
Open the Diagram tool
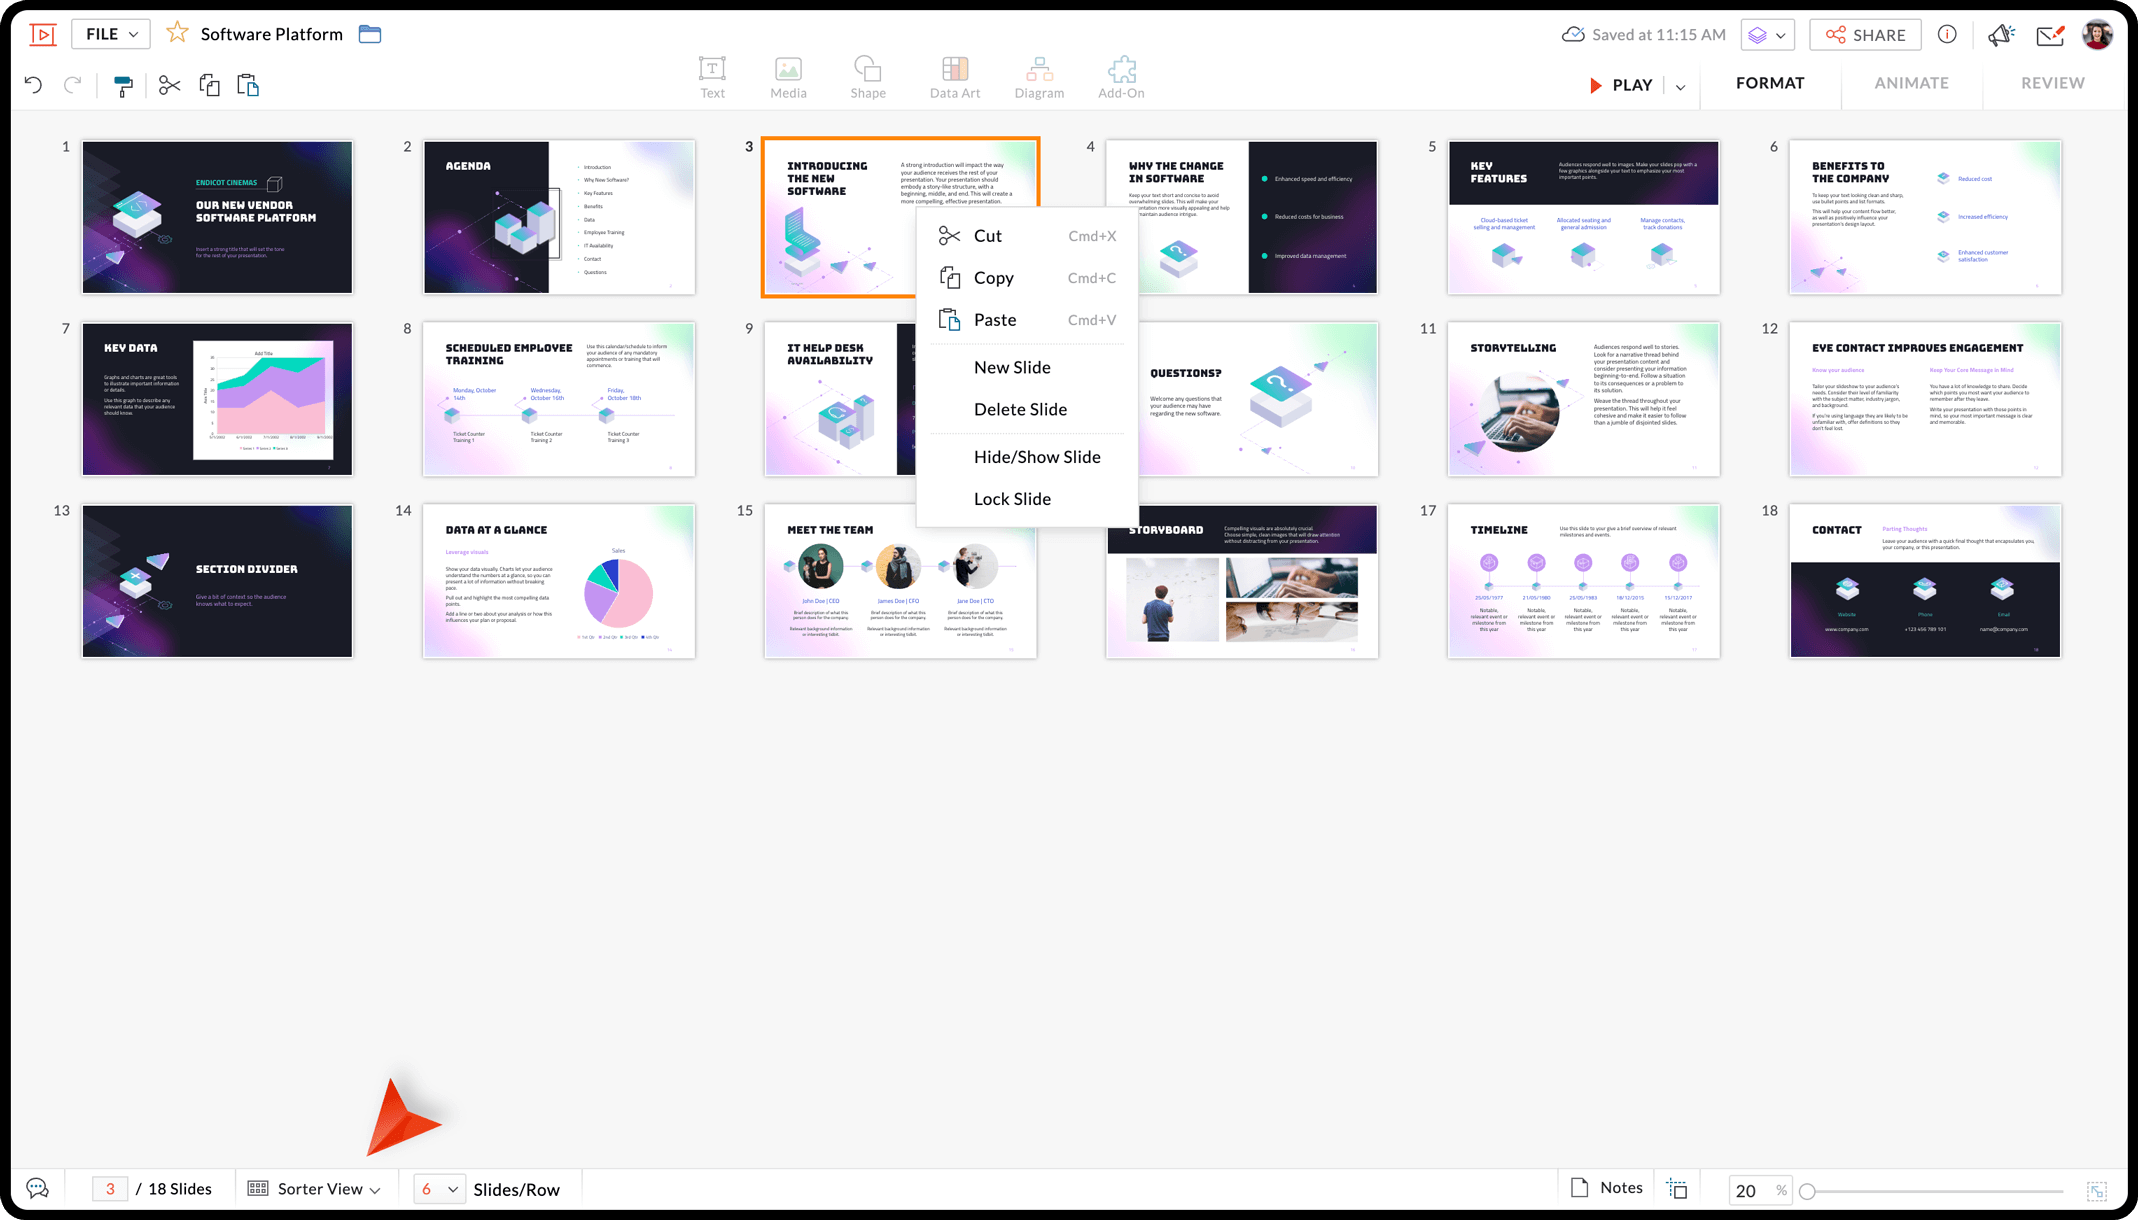(1039, 77)
